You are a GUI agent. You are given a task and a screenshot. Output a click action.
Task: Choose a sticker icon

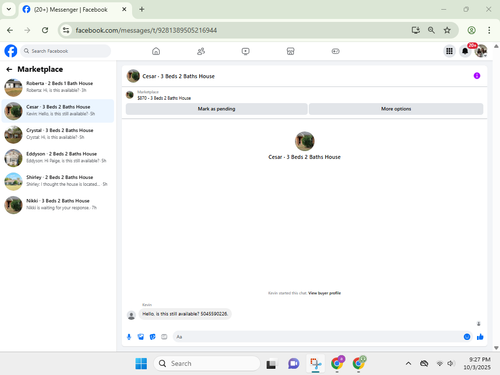click(153, 337)
